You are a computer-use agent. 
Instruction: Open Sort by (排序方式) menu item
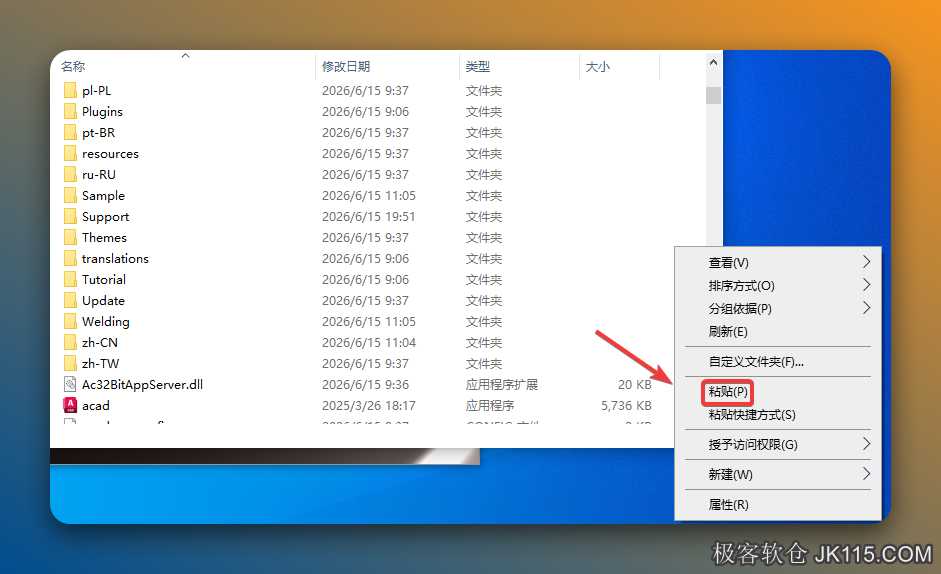tap(742, 286)
